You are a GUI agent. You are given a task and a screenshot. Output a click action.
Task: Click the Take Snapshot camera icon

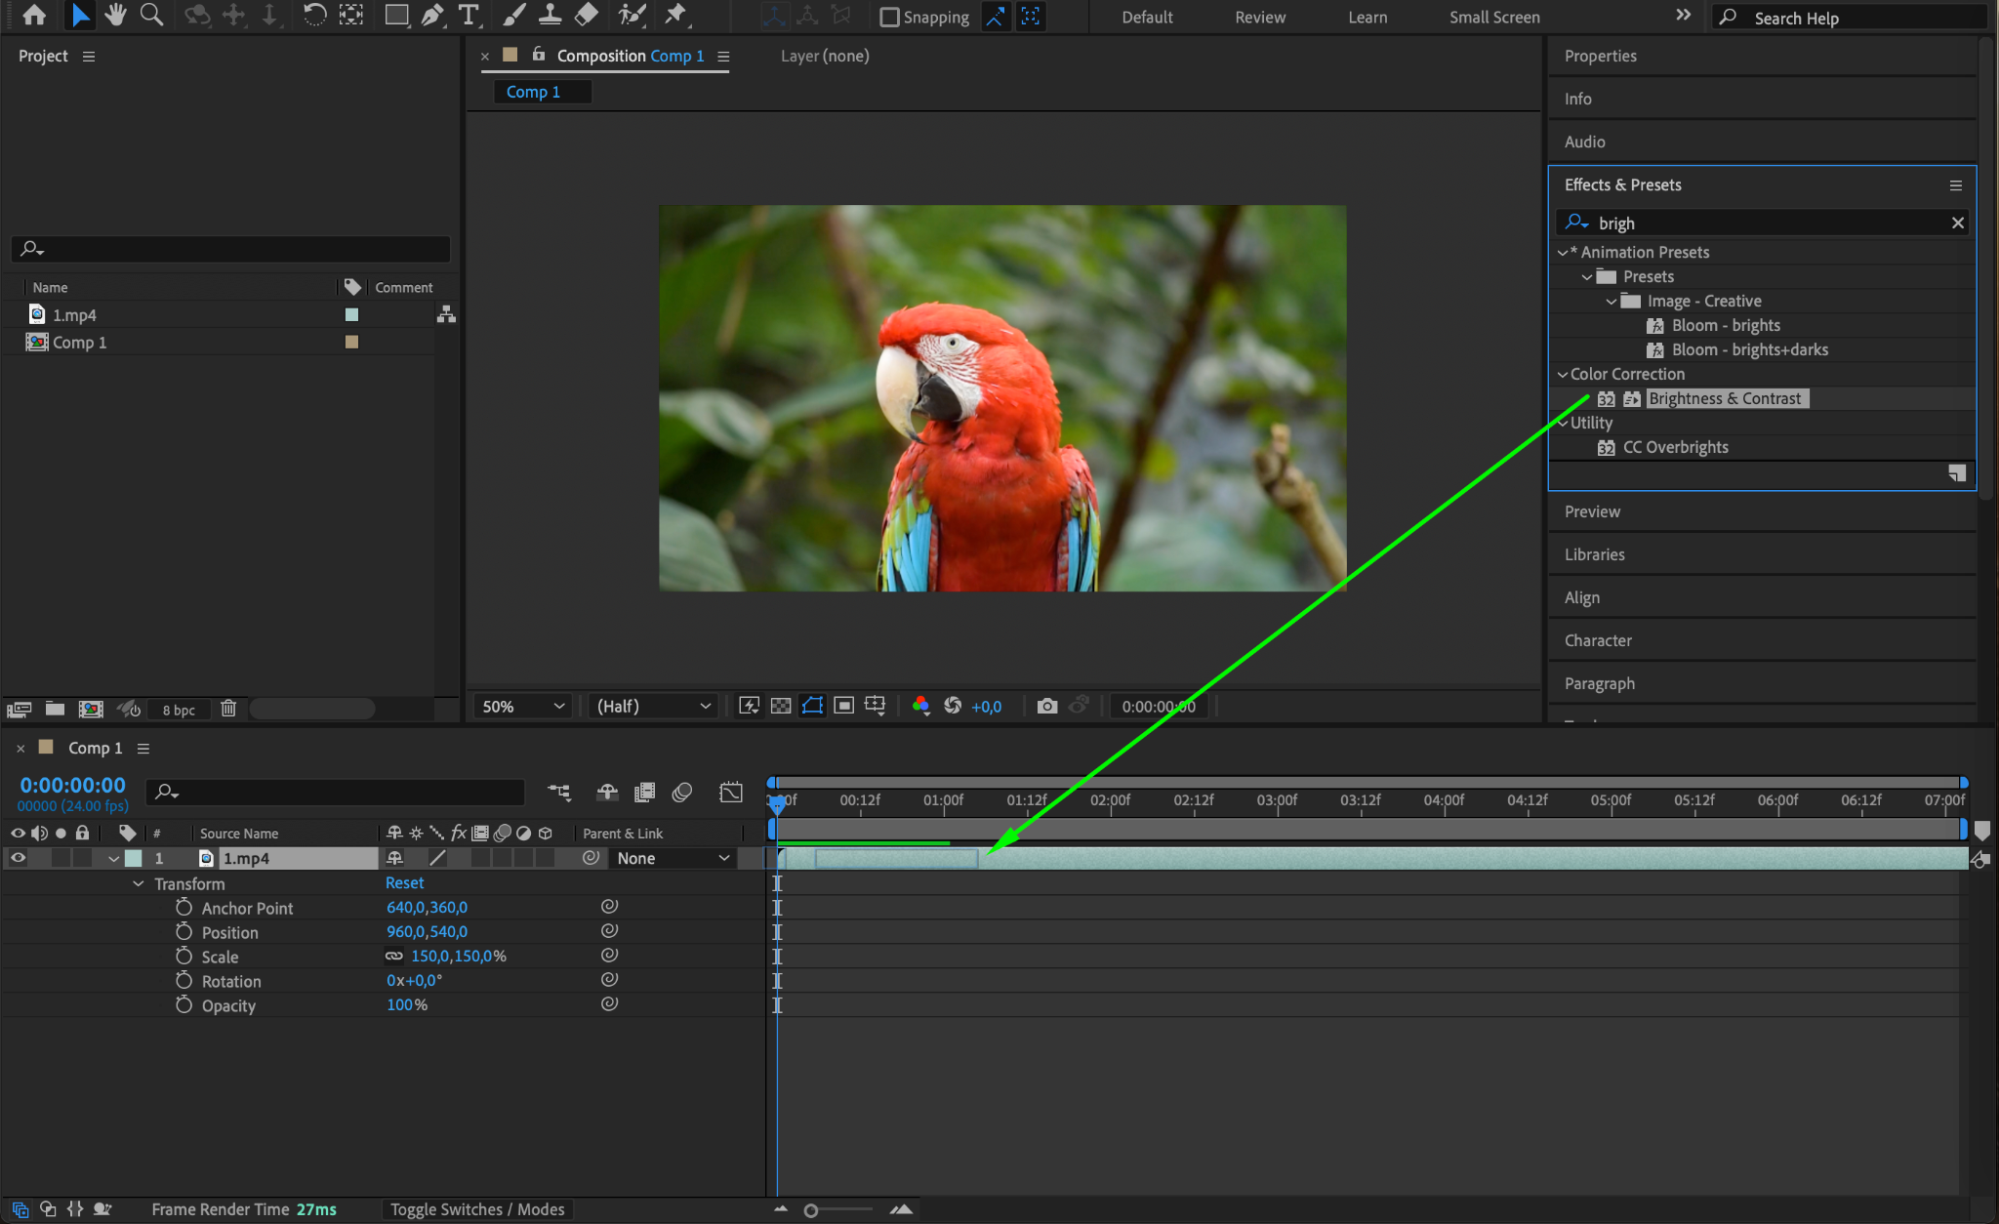click(x=1046, y=706)
